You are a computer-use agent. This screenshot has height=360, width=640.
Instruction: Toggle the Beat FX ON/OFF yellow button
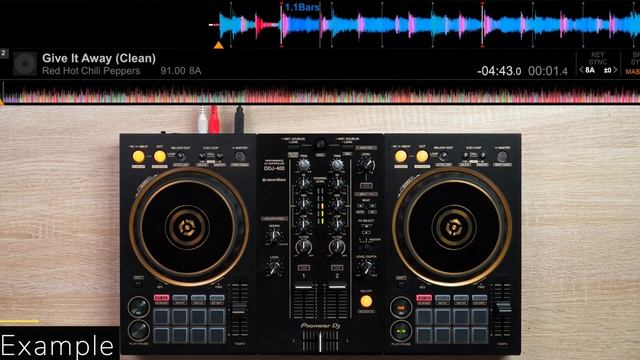366,301
